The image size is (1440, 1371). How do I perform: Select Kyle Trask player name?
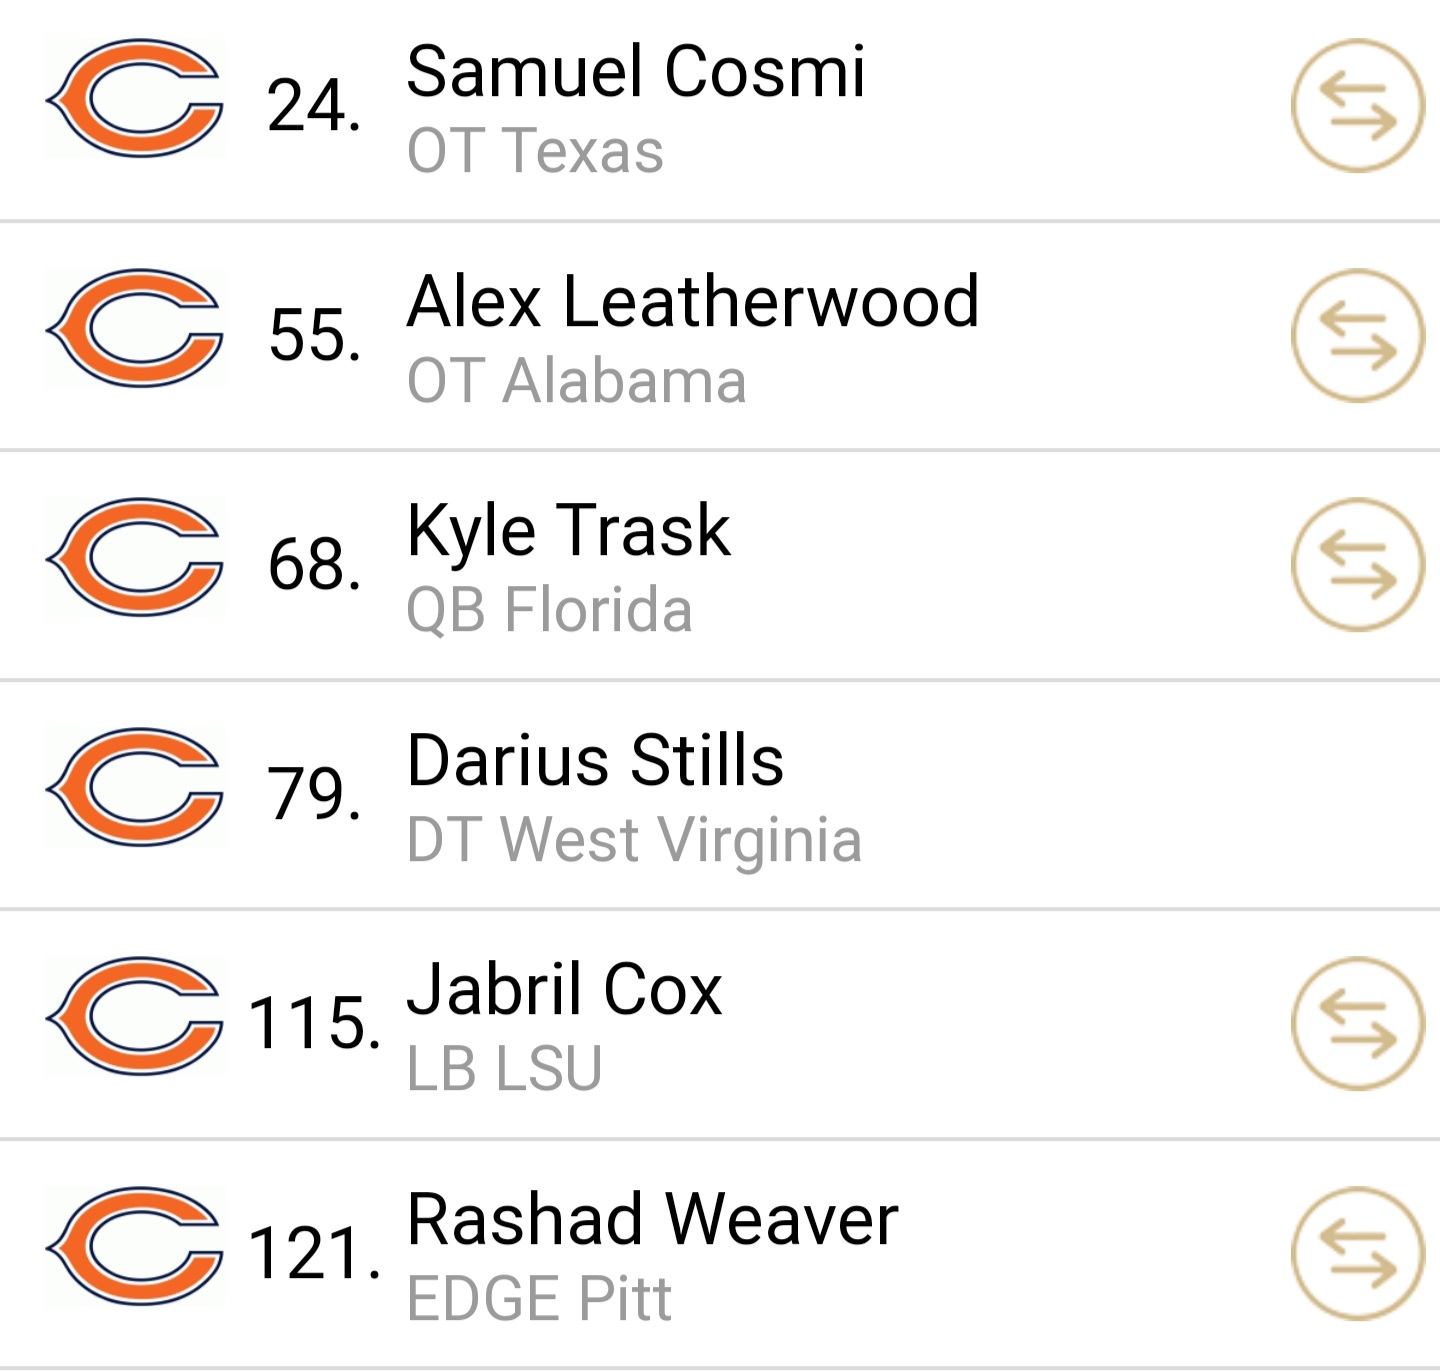[569, 532]
